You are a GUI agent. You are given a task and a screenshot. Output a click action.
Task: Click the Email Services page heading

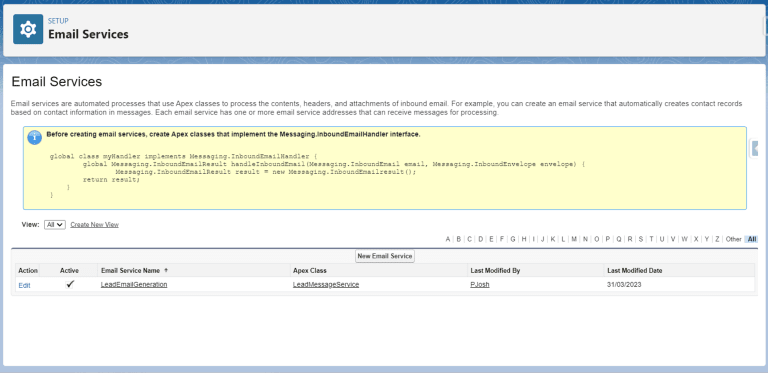tap(57, 82)
